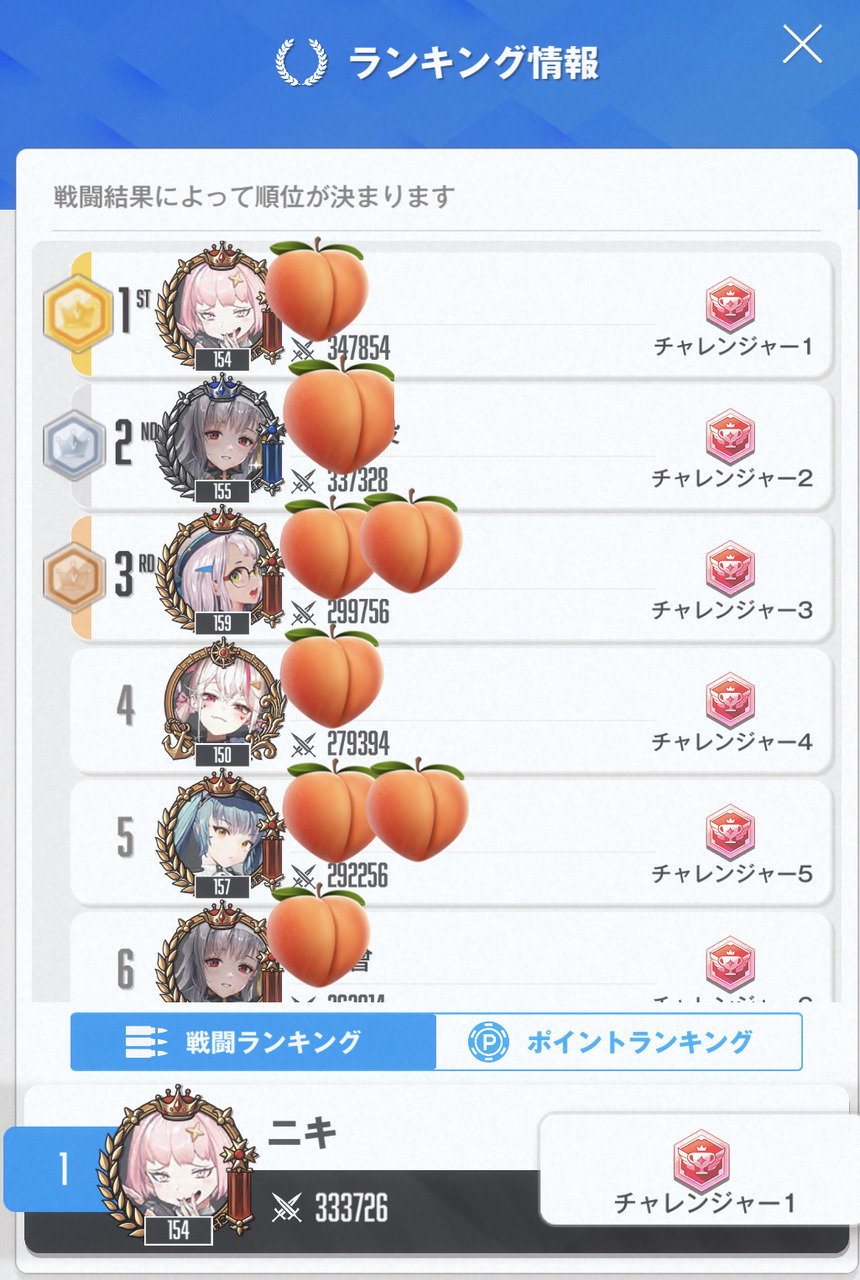Tap チャレンジャー1 trophy badge in first row
This screenshot has height=1280, width=860.
pos(730,304)
